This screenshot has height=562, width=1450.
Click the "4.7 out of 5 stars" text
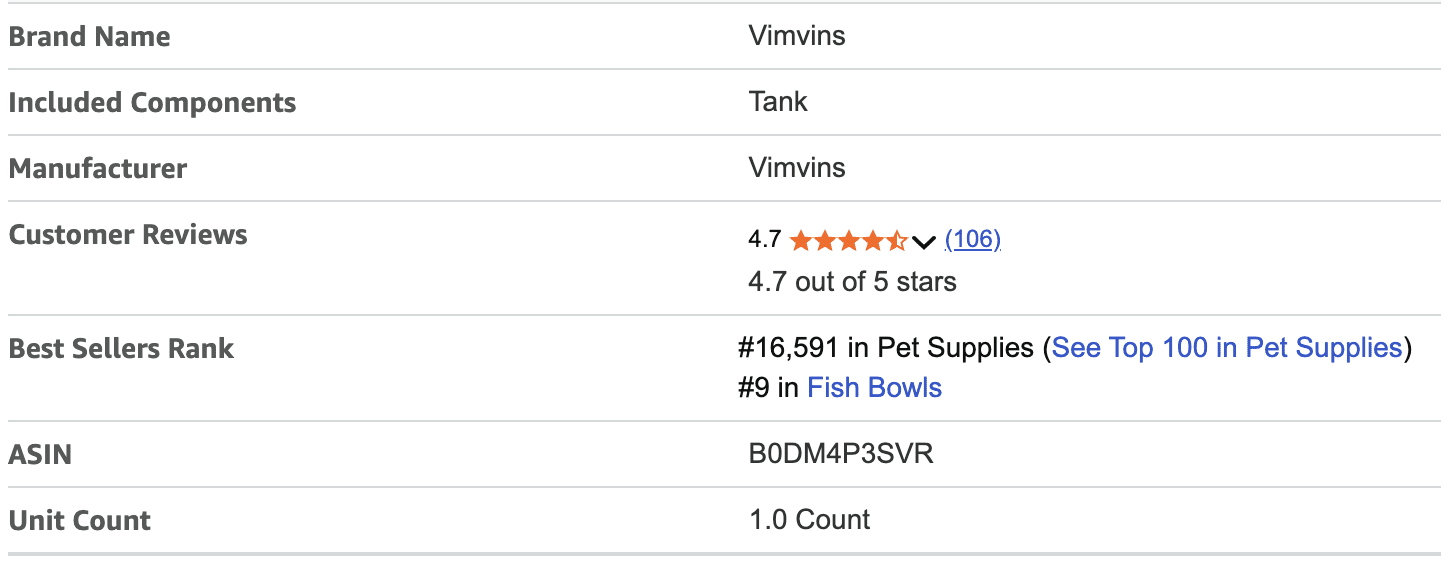coord(852,282)
